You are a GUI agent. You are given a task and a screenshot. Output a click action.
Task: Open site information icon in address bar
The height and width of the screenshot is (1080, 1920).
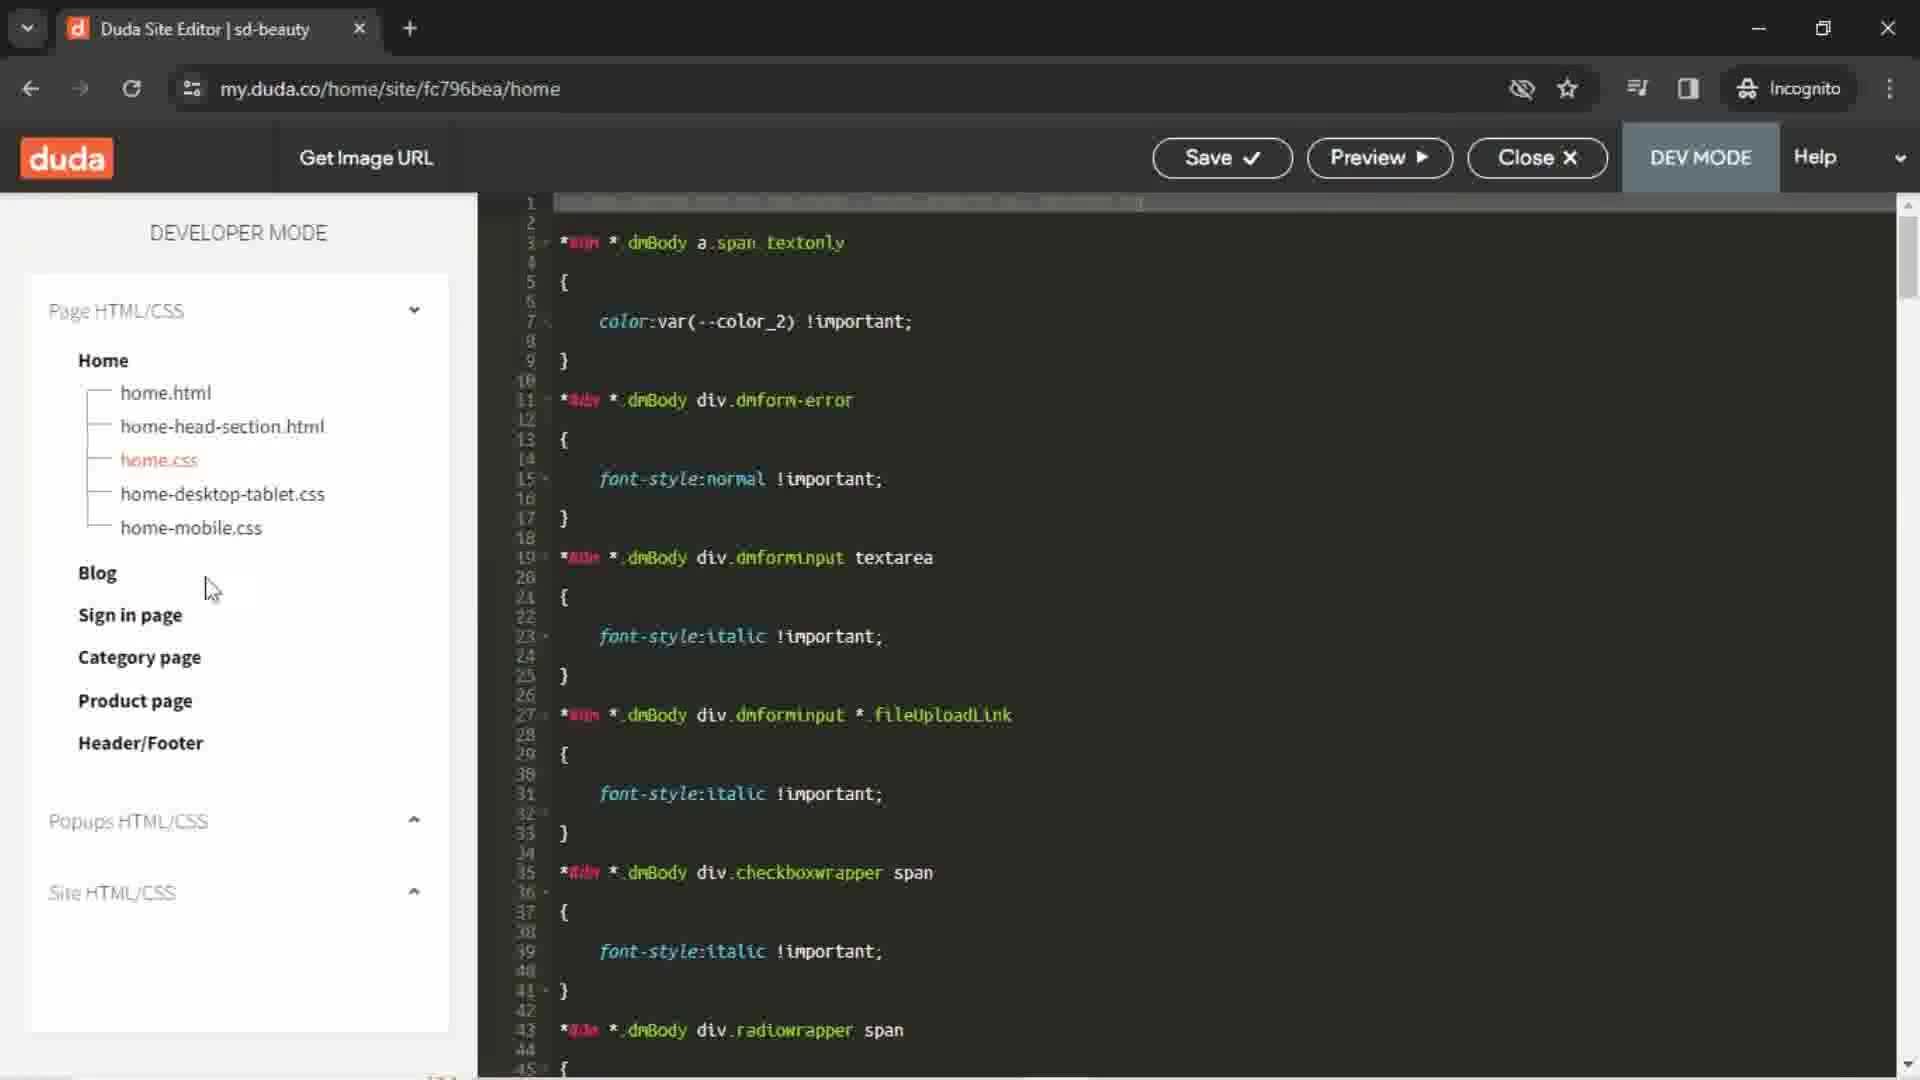[x=191, y=89]
